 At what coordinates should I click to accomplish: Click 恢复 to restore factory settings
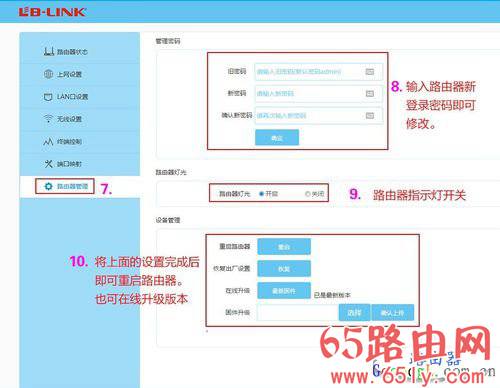(284, 269)
